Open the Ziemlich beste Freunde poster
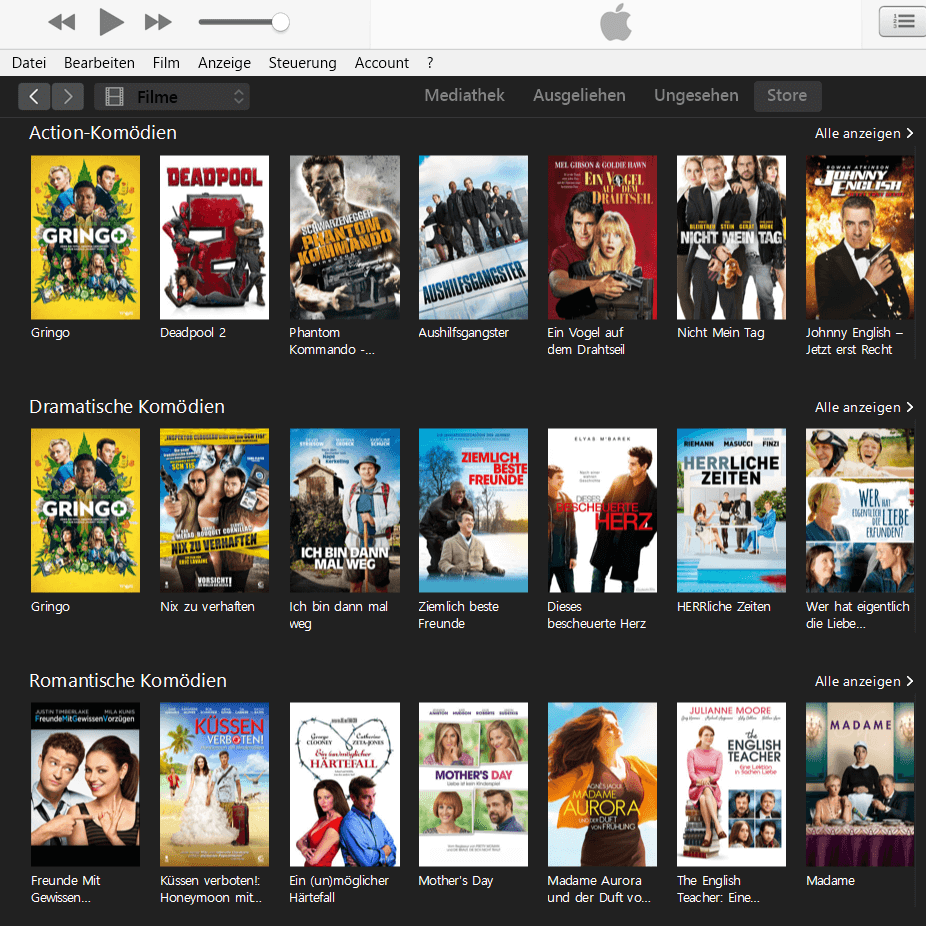Image resolution: width=926 pixels, height=926 pixels. tap(473, 510)
